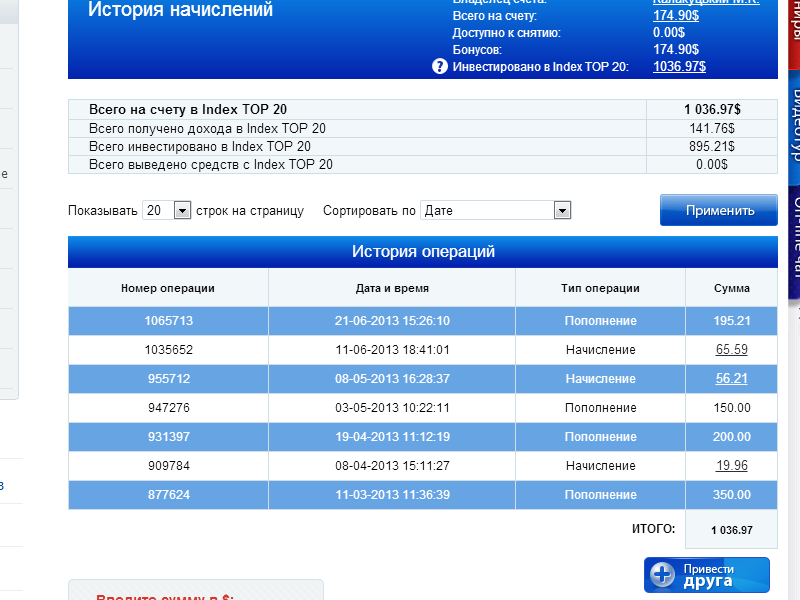Click the 0.00$ withdrawn funds value
800x600 pixels.
712,165
